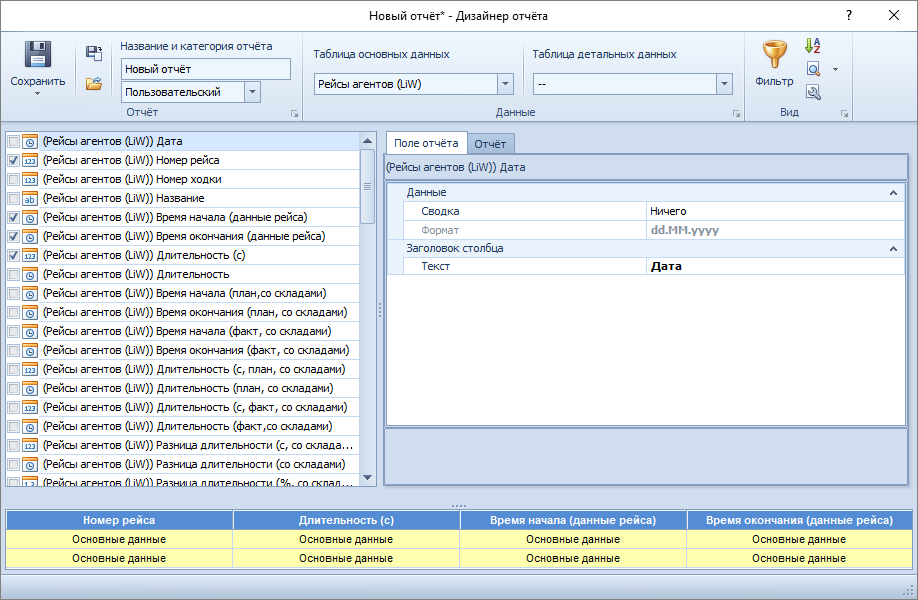Click the Отчёт group dialog launcher
This screenshot has height=600, width=918.
[x=294, y=114]
